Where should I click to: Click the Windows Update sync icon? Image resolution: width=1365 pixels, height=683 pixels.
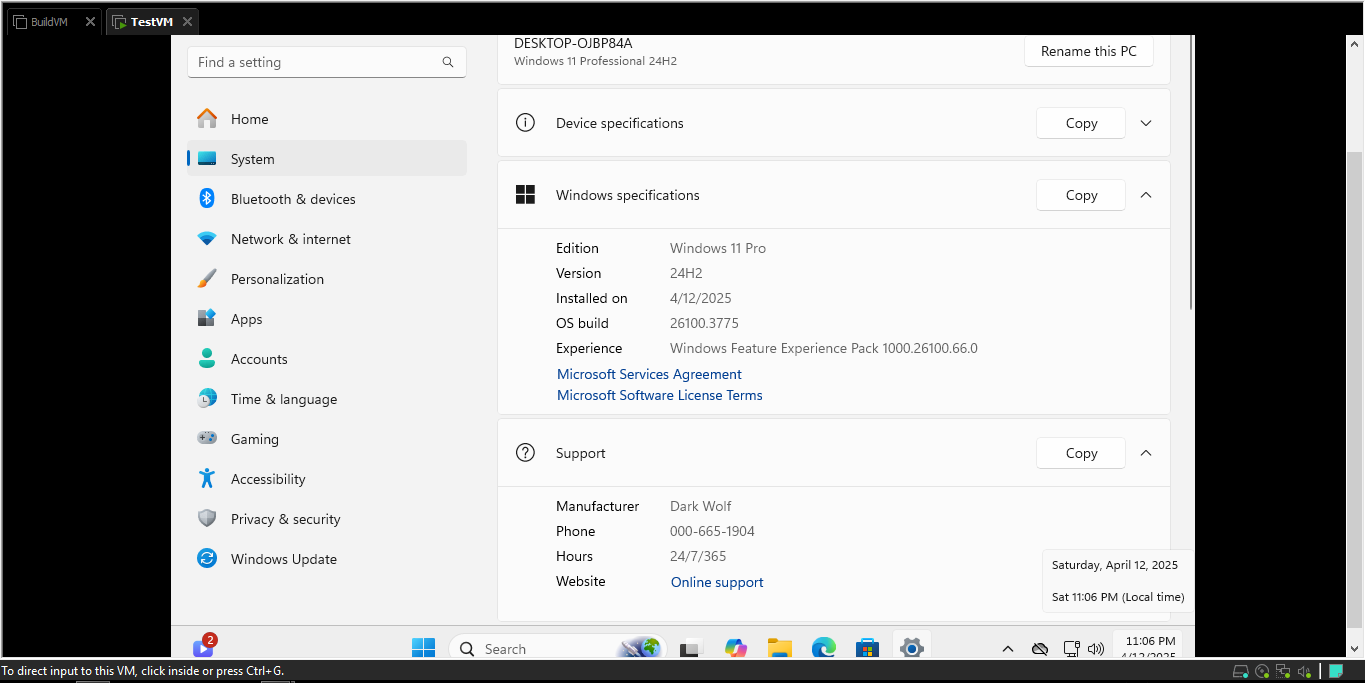tap(207, 559)
